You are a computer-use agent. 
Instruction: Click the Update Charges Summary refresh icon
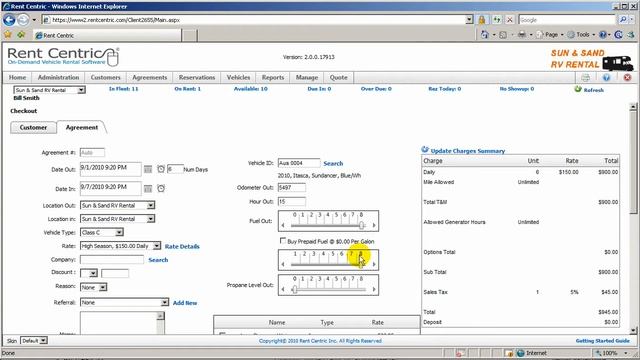pyautogui.click(x=425, y=150)
